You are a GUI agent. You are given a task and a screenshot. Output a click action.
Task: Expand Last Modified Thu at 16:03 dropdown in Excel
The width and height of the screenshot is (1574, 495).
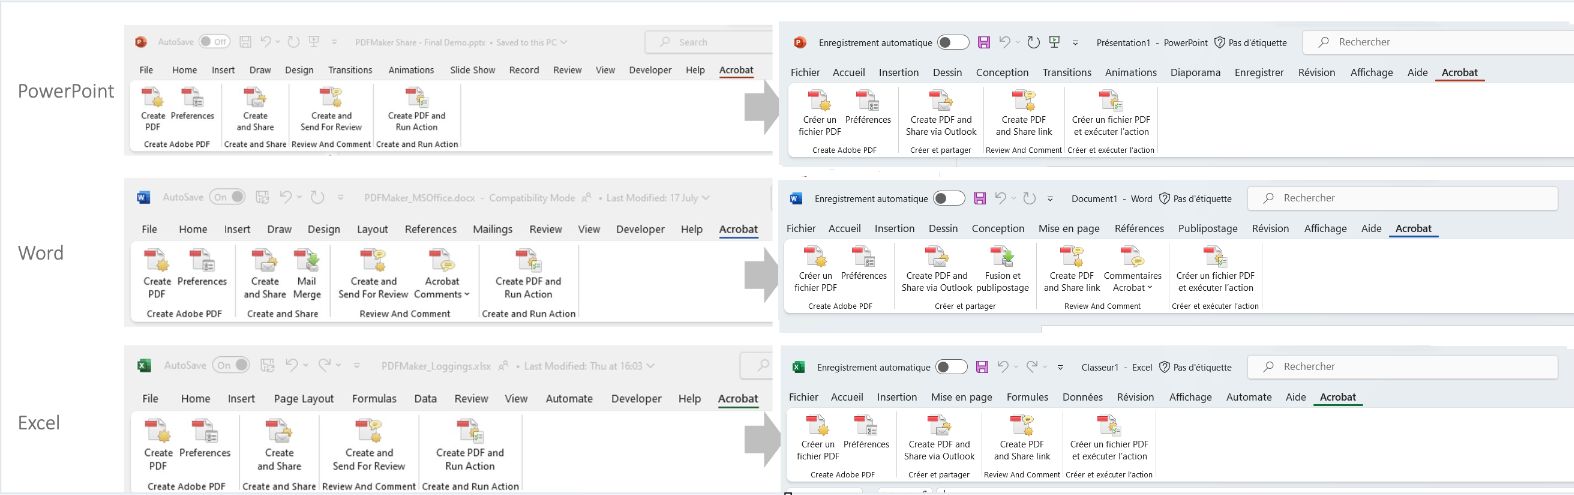[x=651, y=366]
